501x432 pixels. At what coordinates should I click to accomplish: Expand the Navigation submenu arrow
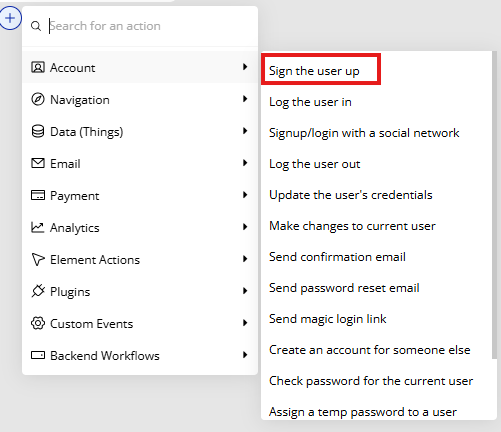245,99
